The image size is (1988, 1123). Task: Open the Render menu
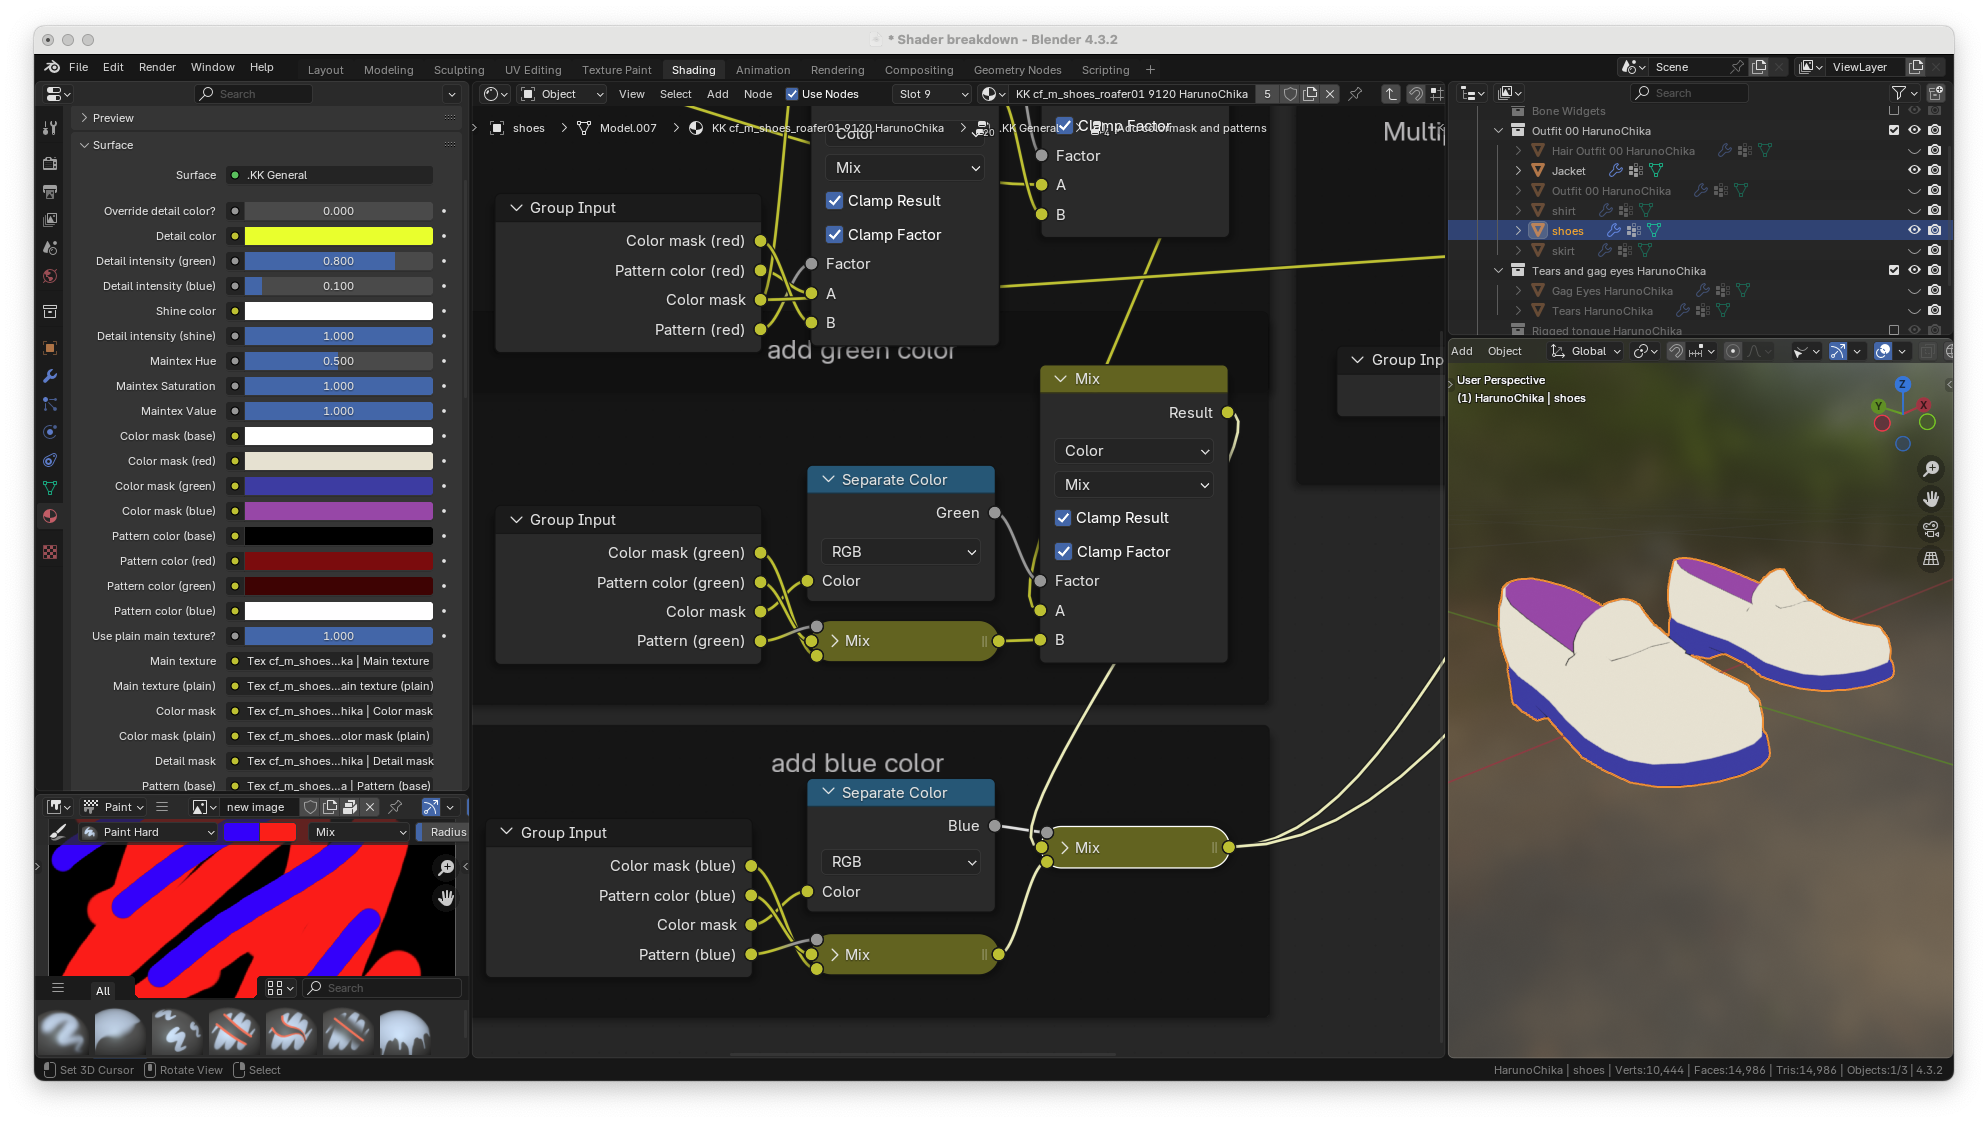(157, 67)
